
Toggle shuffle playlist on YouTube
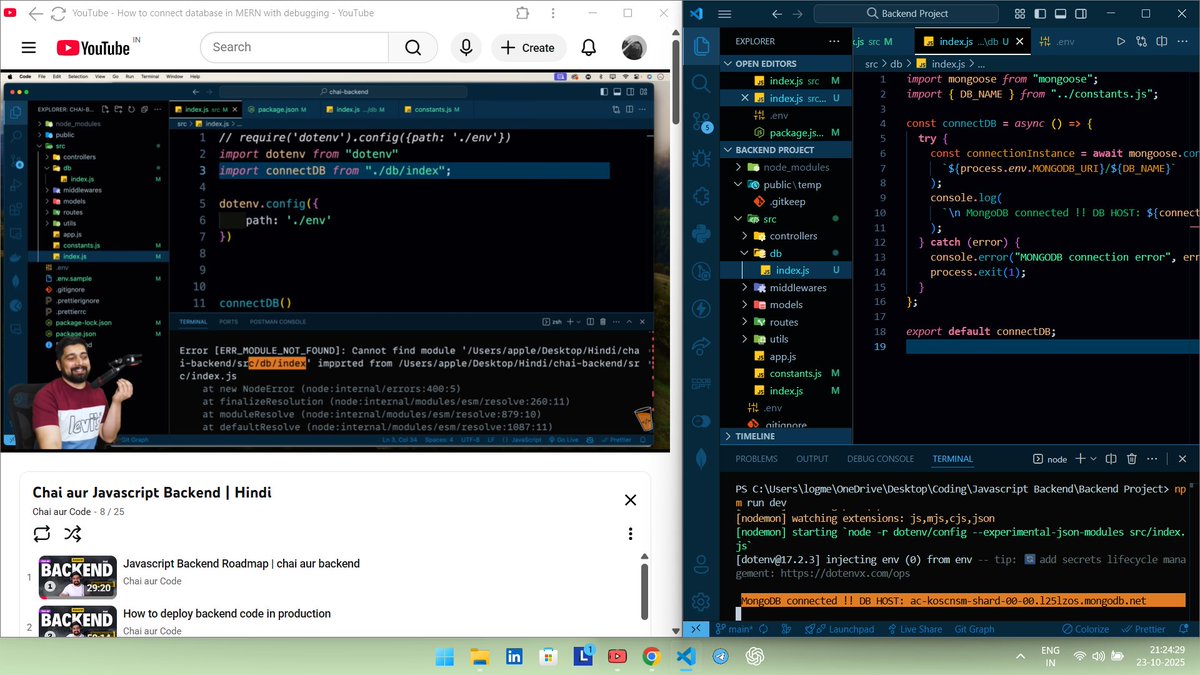pos(73,534)
